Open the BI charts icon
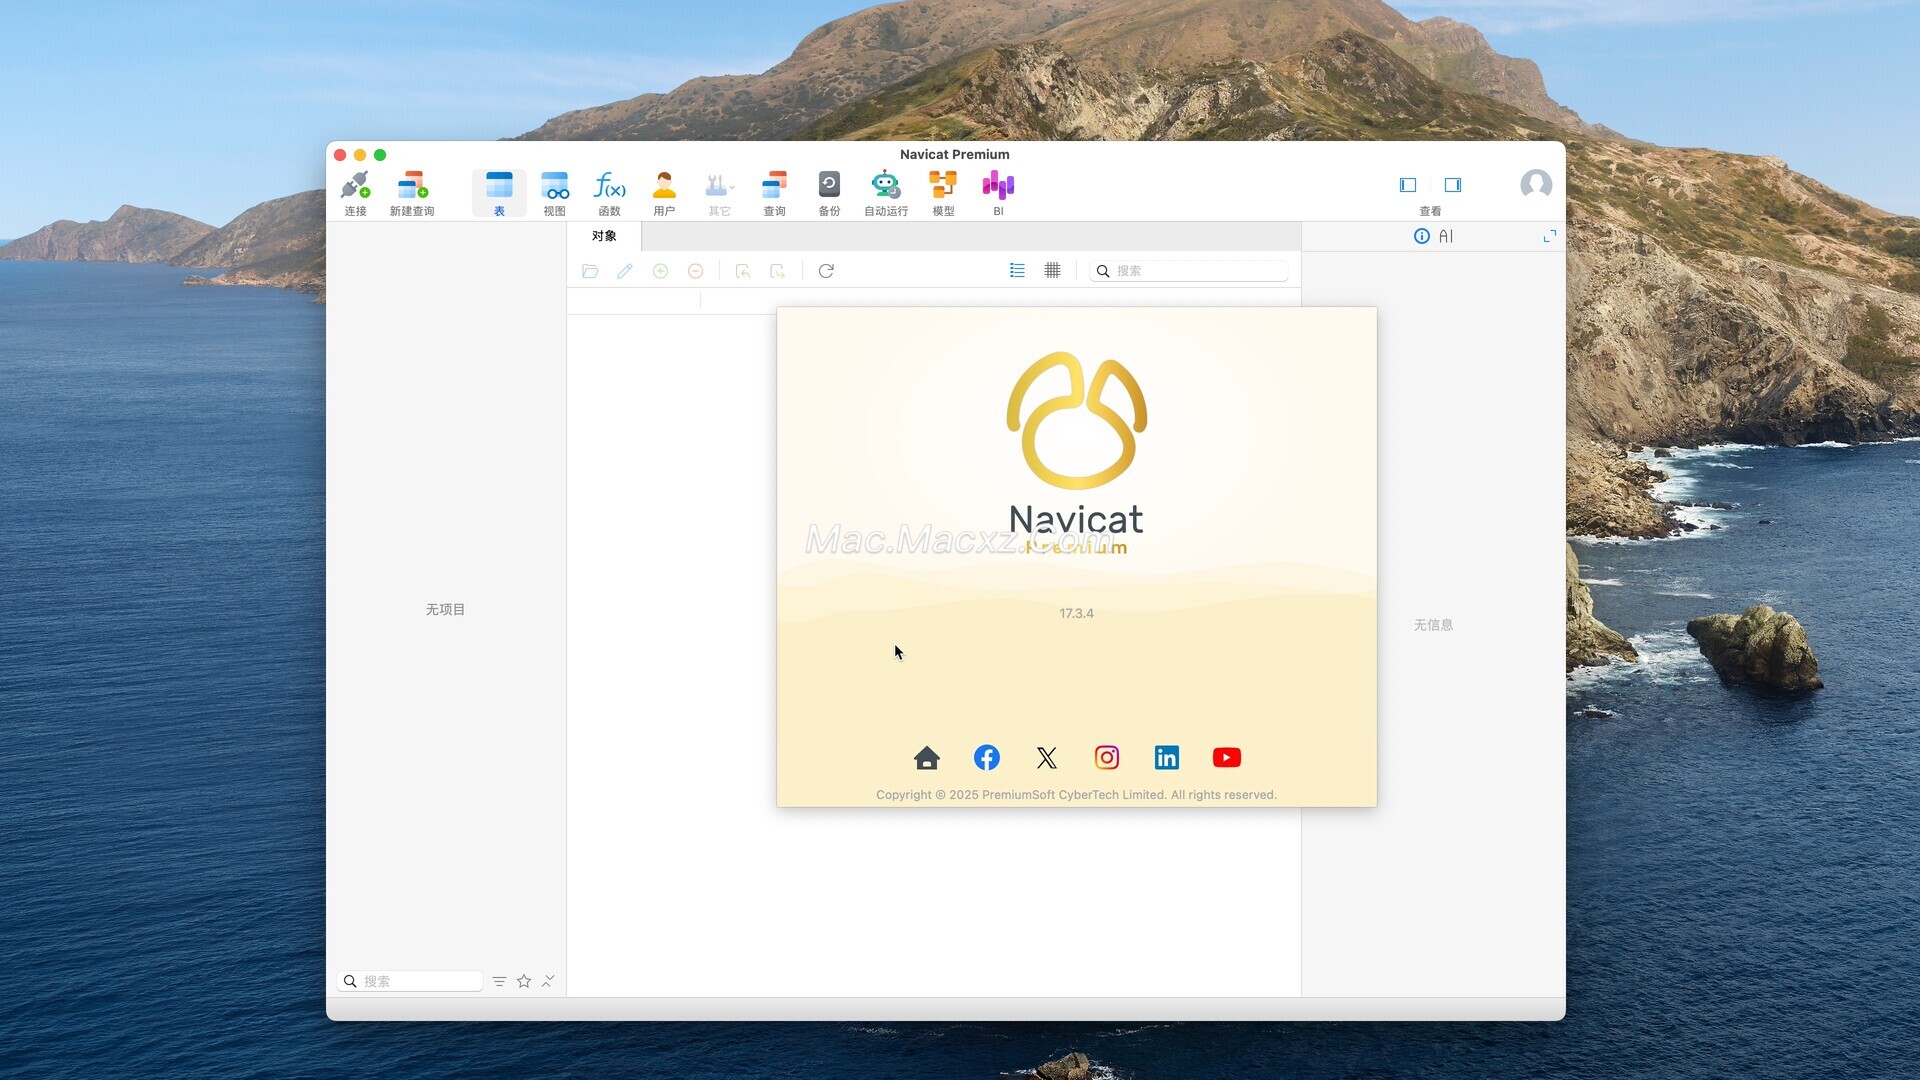Screen dimensions: 1920x1080 click(998, 186)
